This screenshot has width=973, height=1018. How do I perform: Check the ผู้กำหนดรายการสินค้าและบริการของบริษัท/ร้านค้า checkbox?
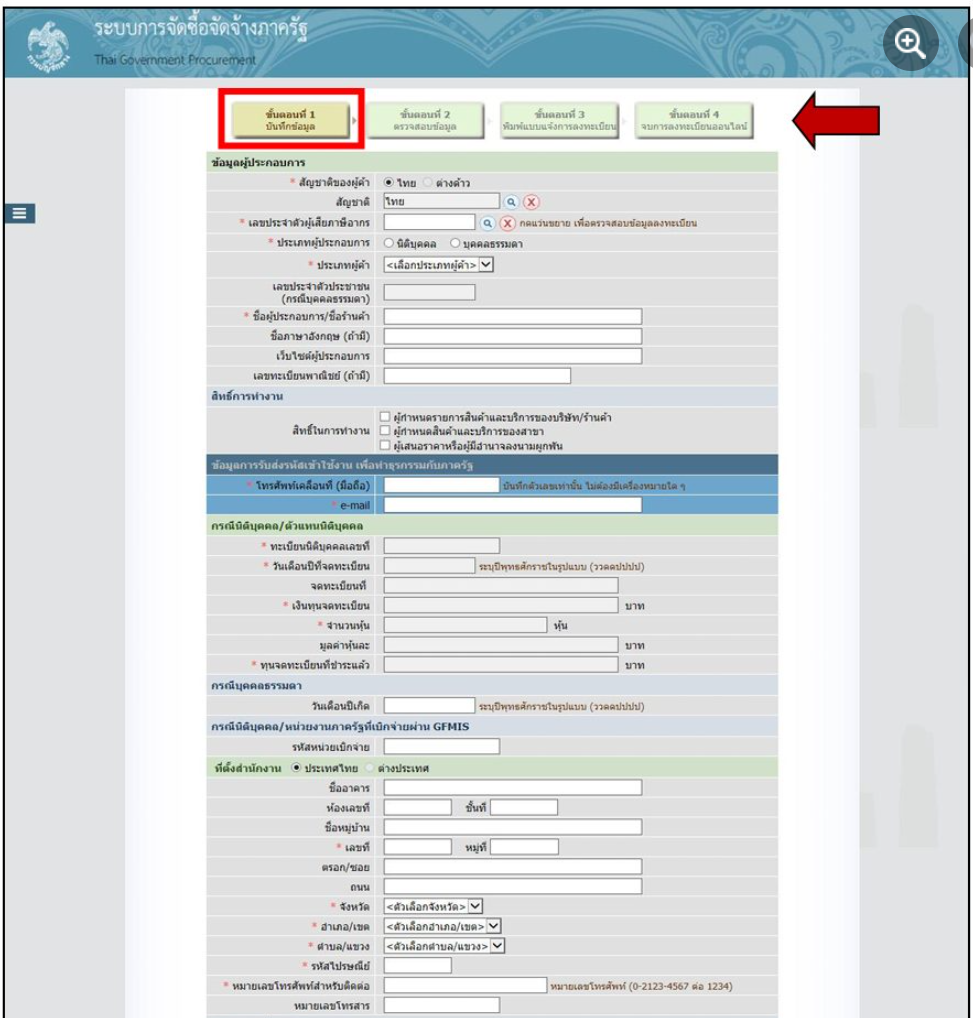[385, 416]
